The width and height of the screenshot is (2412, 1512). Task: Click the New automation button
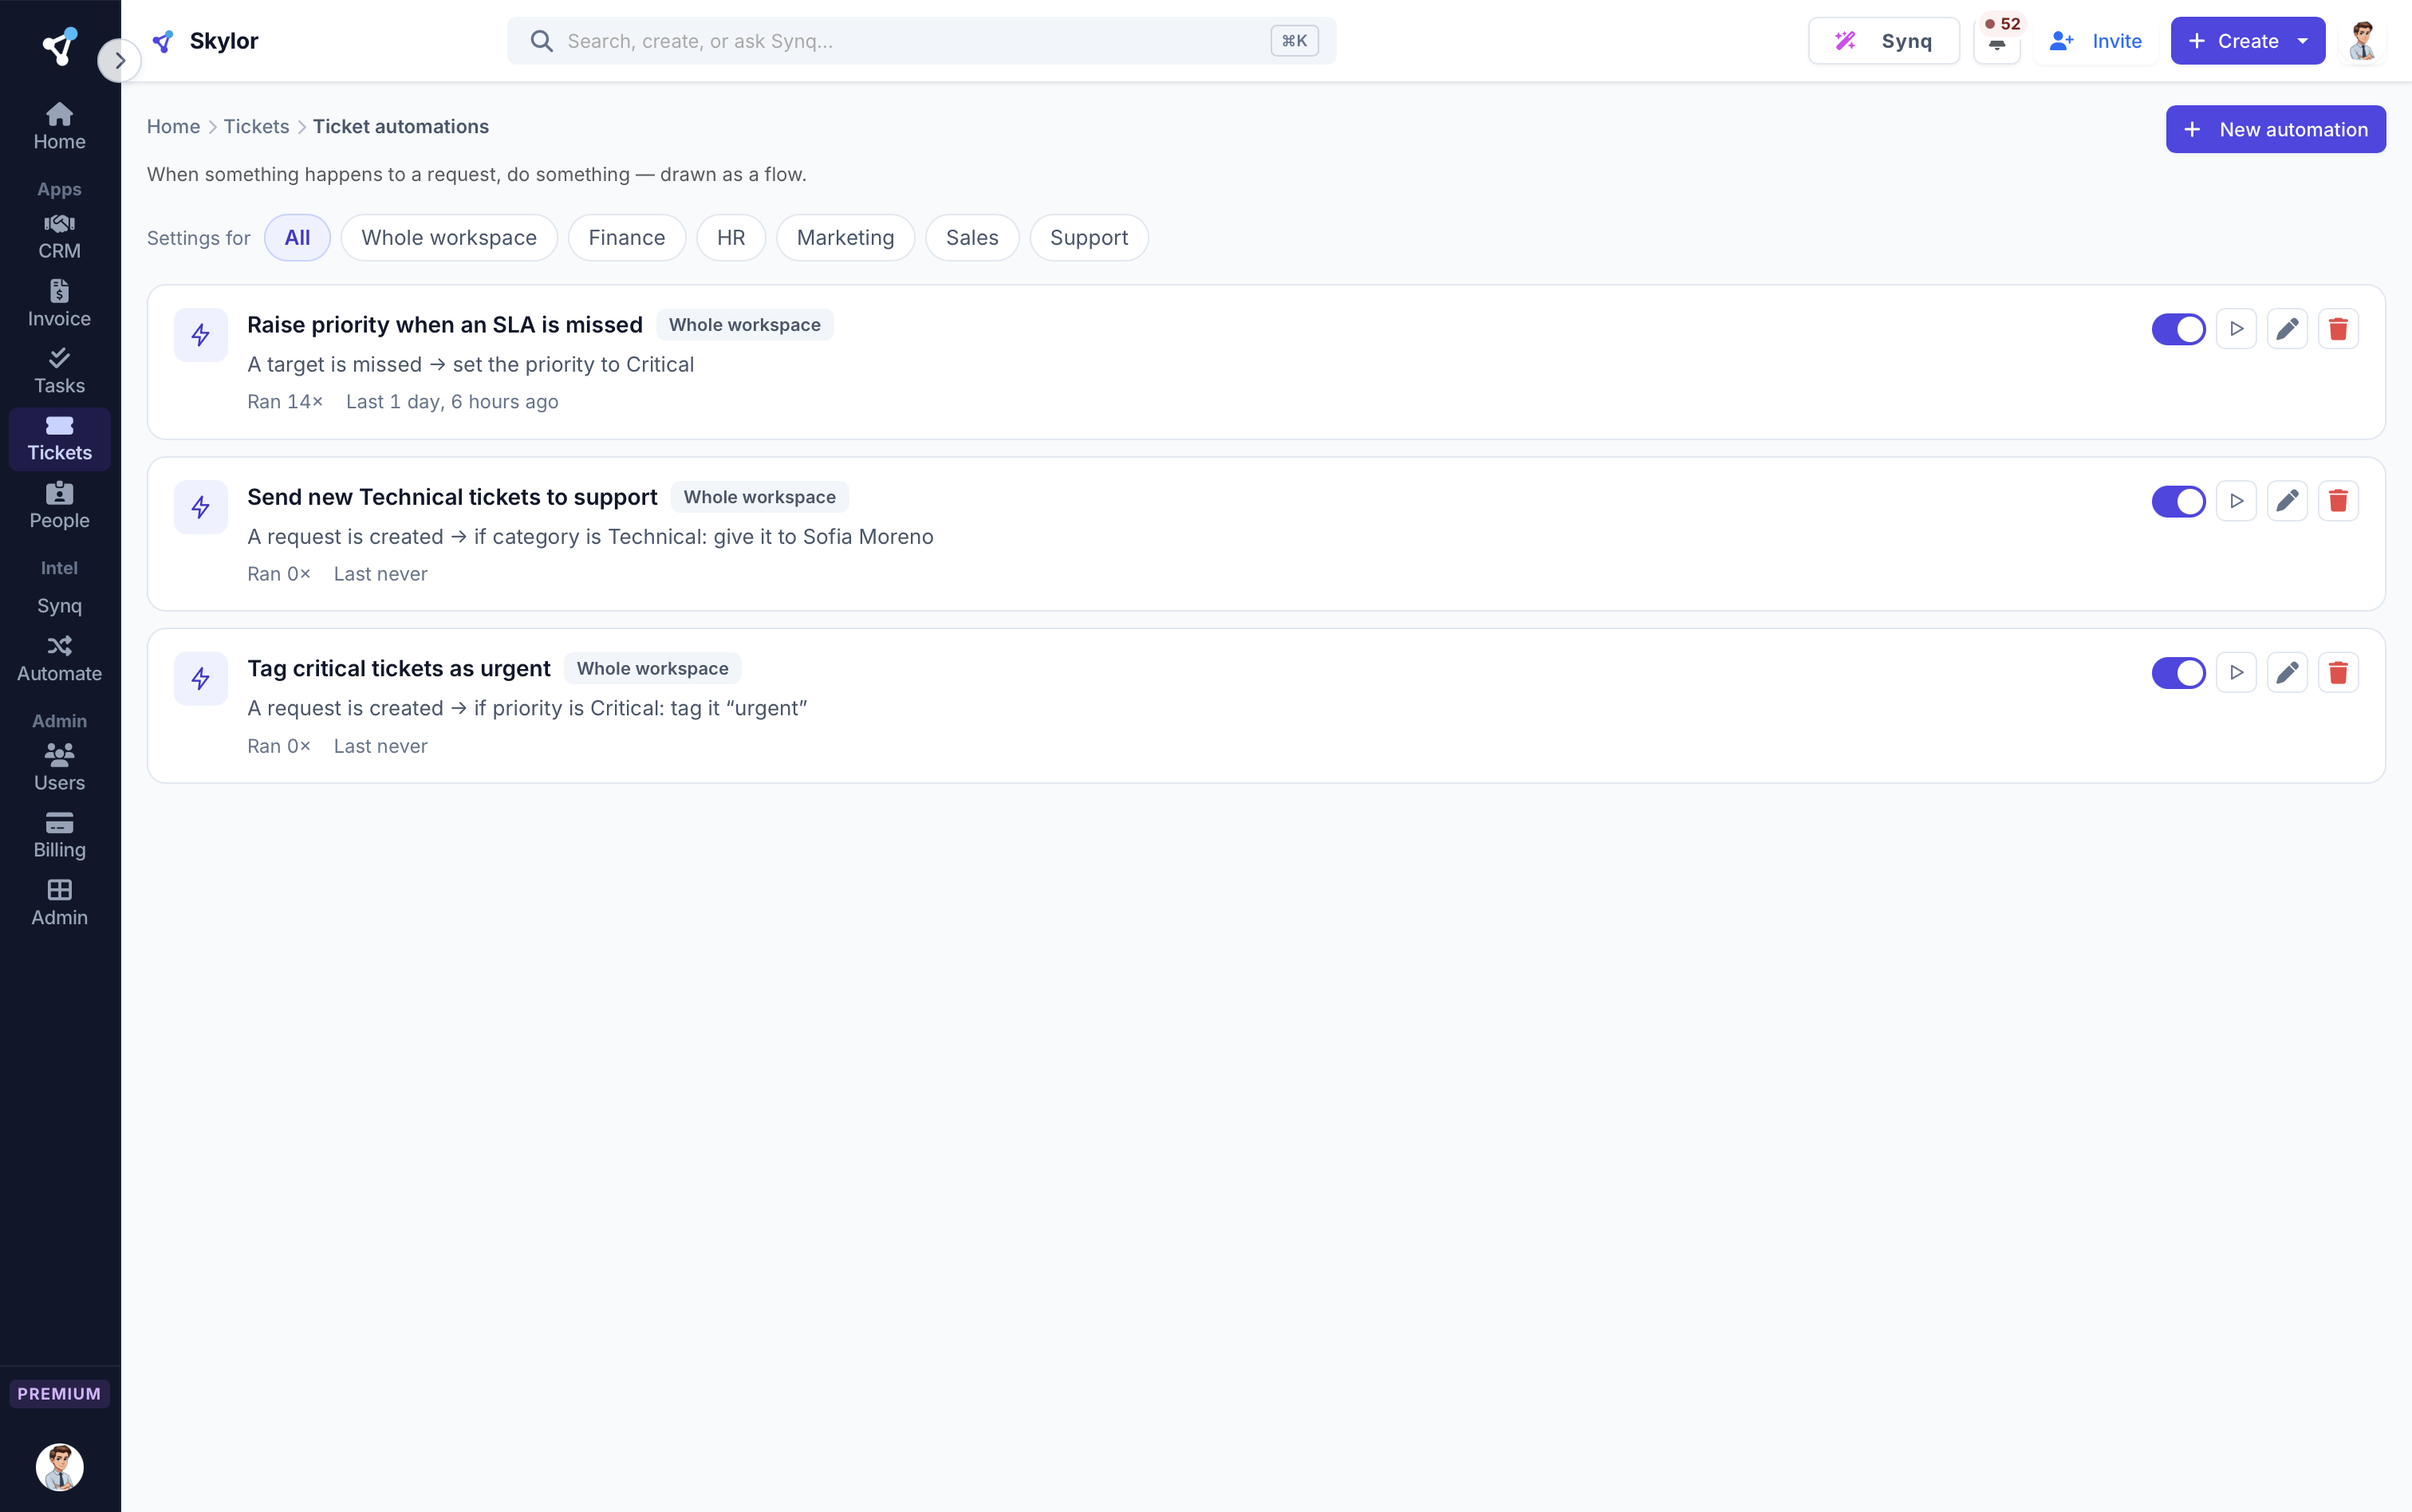click(2275, 129)
